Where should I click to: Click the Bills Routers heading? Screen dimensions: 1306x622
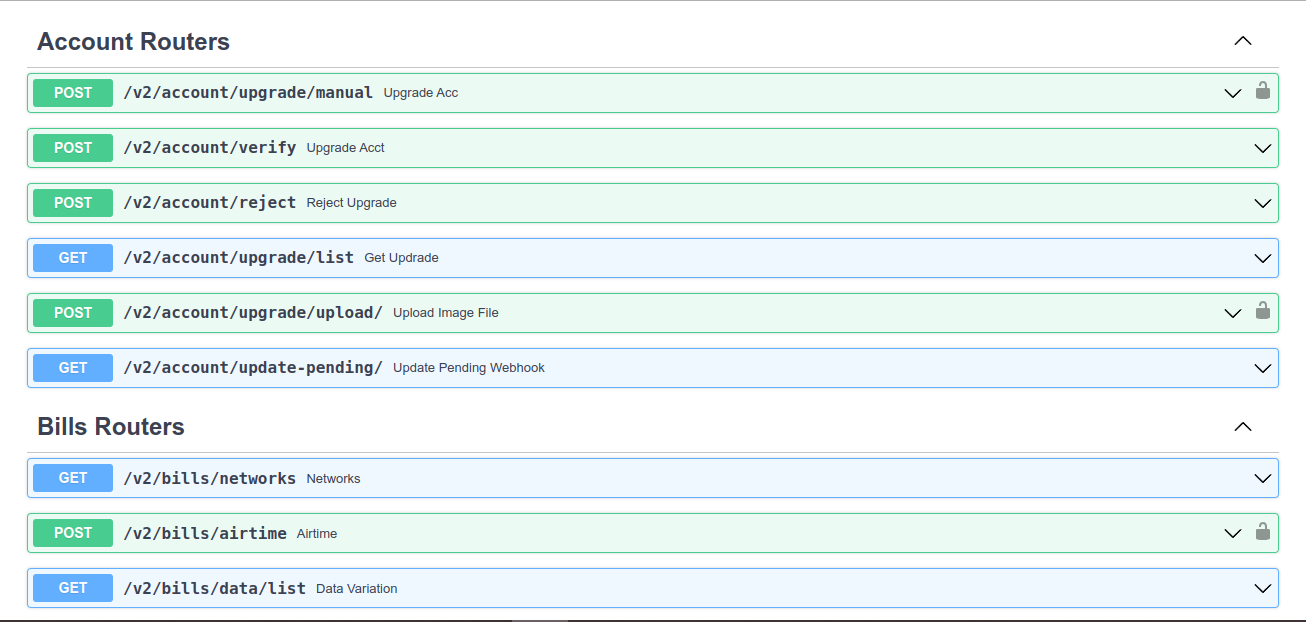(x=111, y=427)
